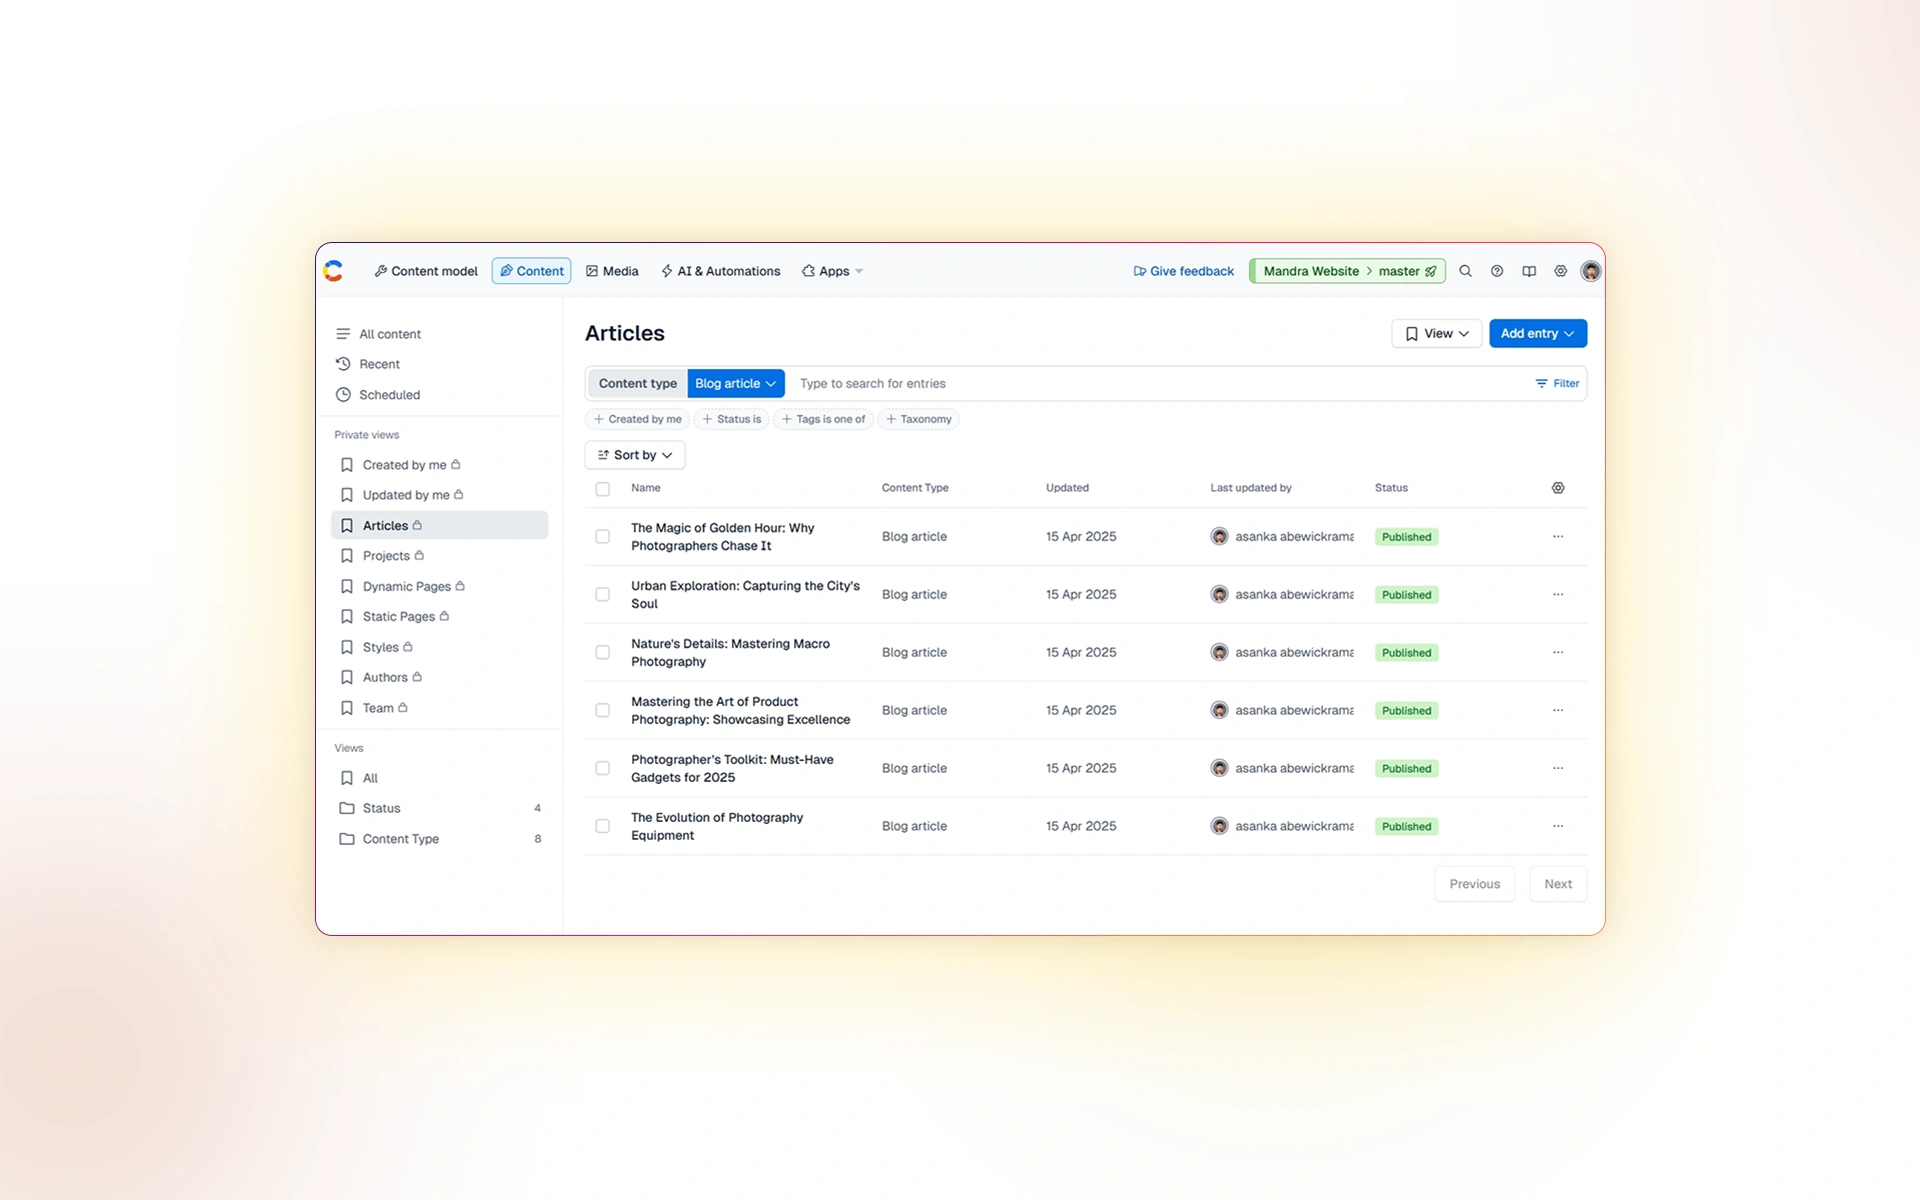Click the Add entry button

1537,333
